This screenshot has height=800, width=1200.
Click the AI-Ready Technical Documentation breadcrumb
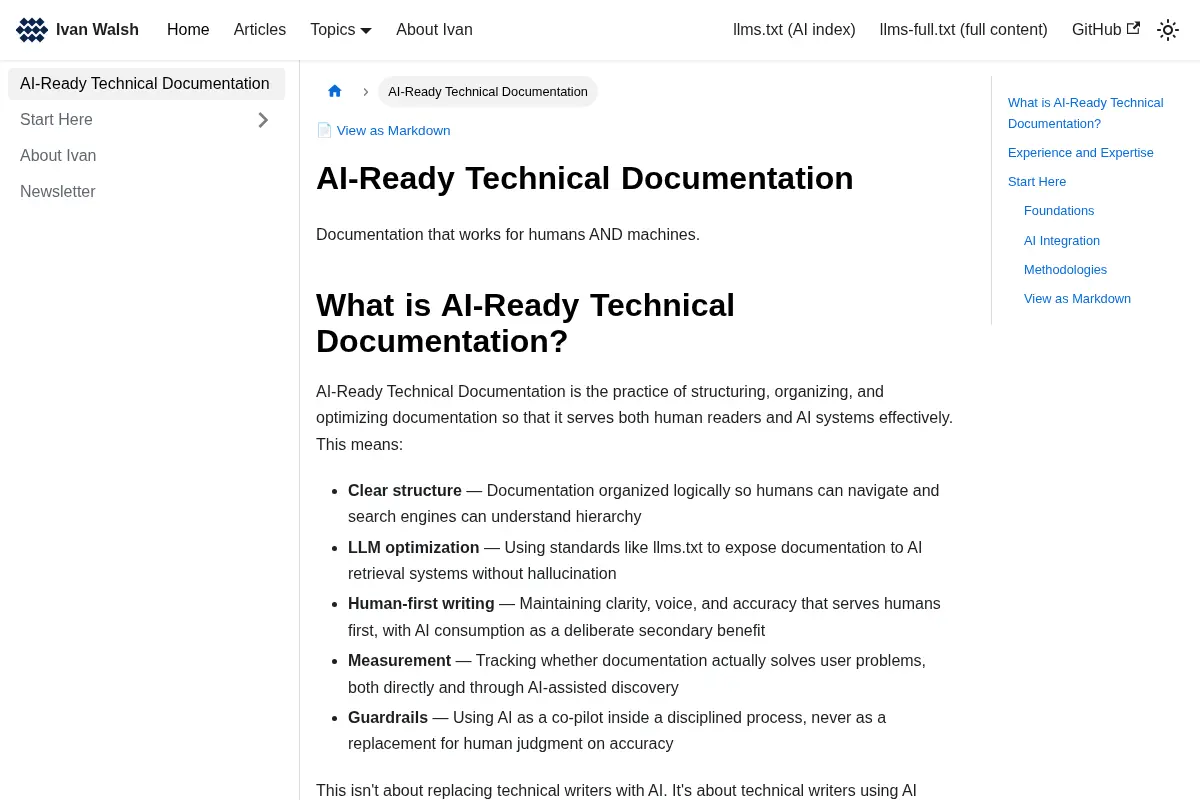[x=488, y=91]
